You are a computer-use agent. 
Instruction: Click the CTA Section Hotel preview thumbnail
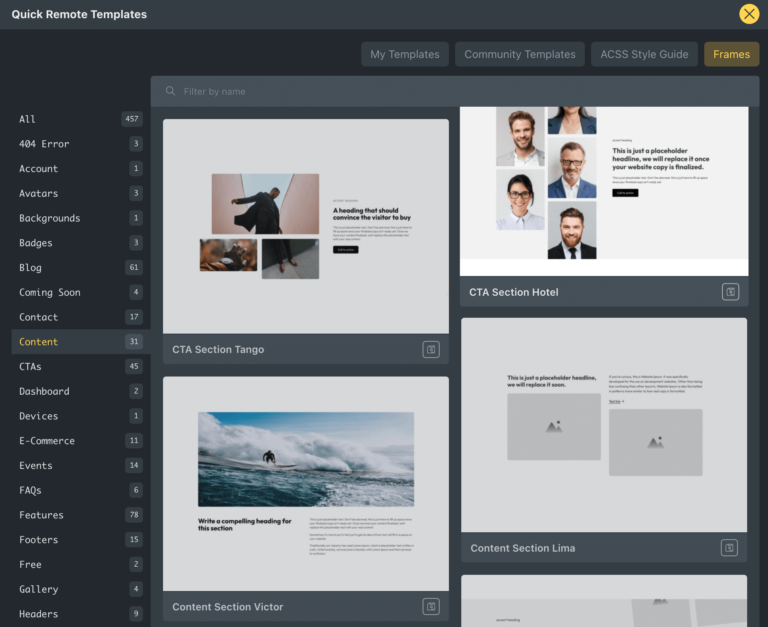(x=604, y=191)
